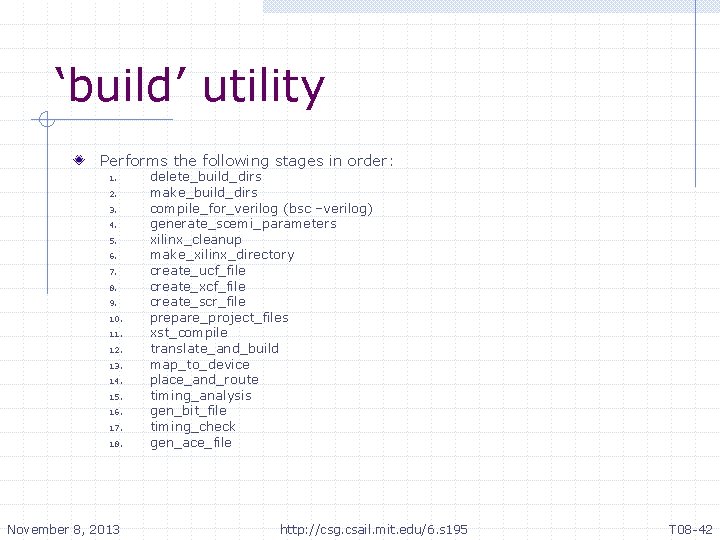Click list item create_scr_file

[x=198, y=302]
